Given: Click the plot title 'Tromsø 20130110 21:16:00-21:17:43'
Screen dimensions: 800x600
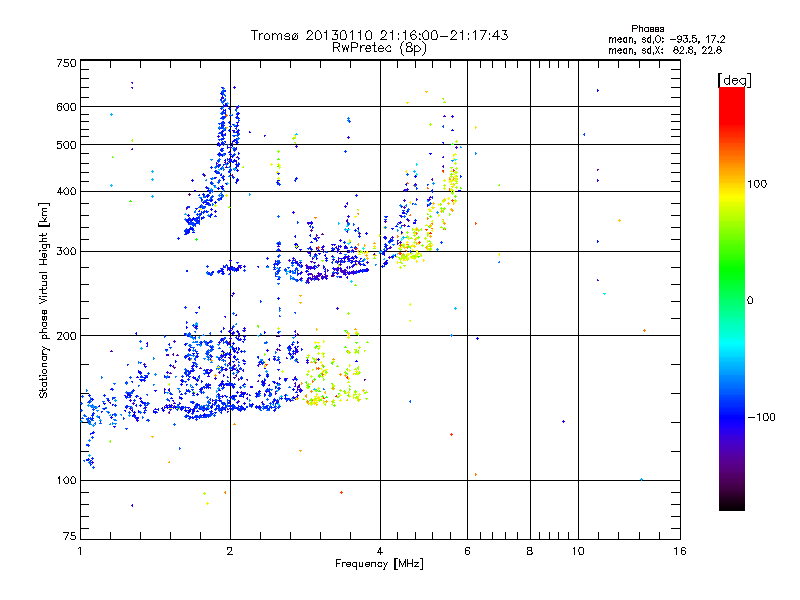Looking at the screenshot, I should [379, 35].
